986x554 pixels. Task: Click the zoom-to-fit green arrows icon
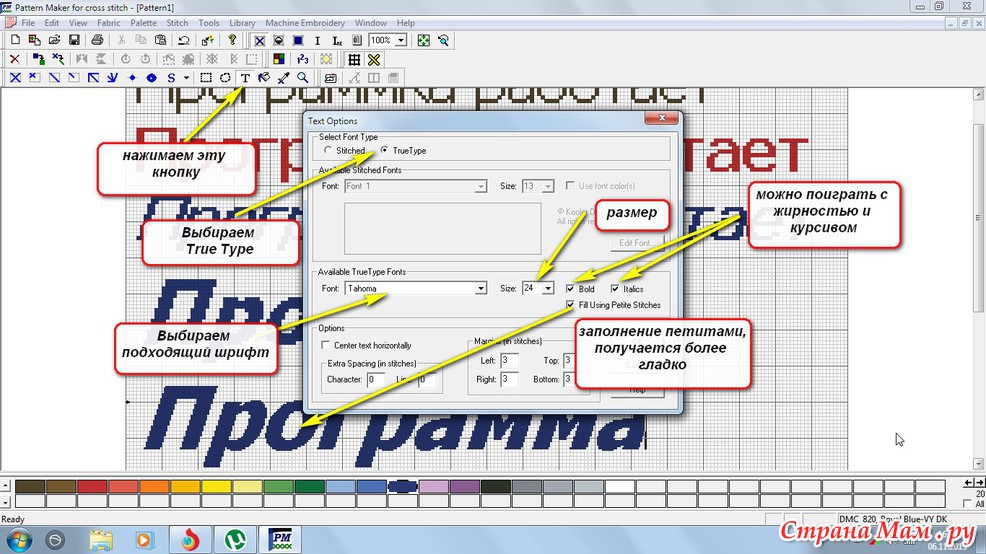click(424, 40)
